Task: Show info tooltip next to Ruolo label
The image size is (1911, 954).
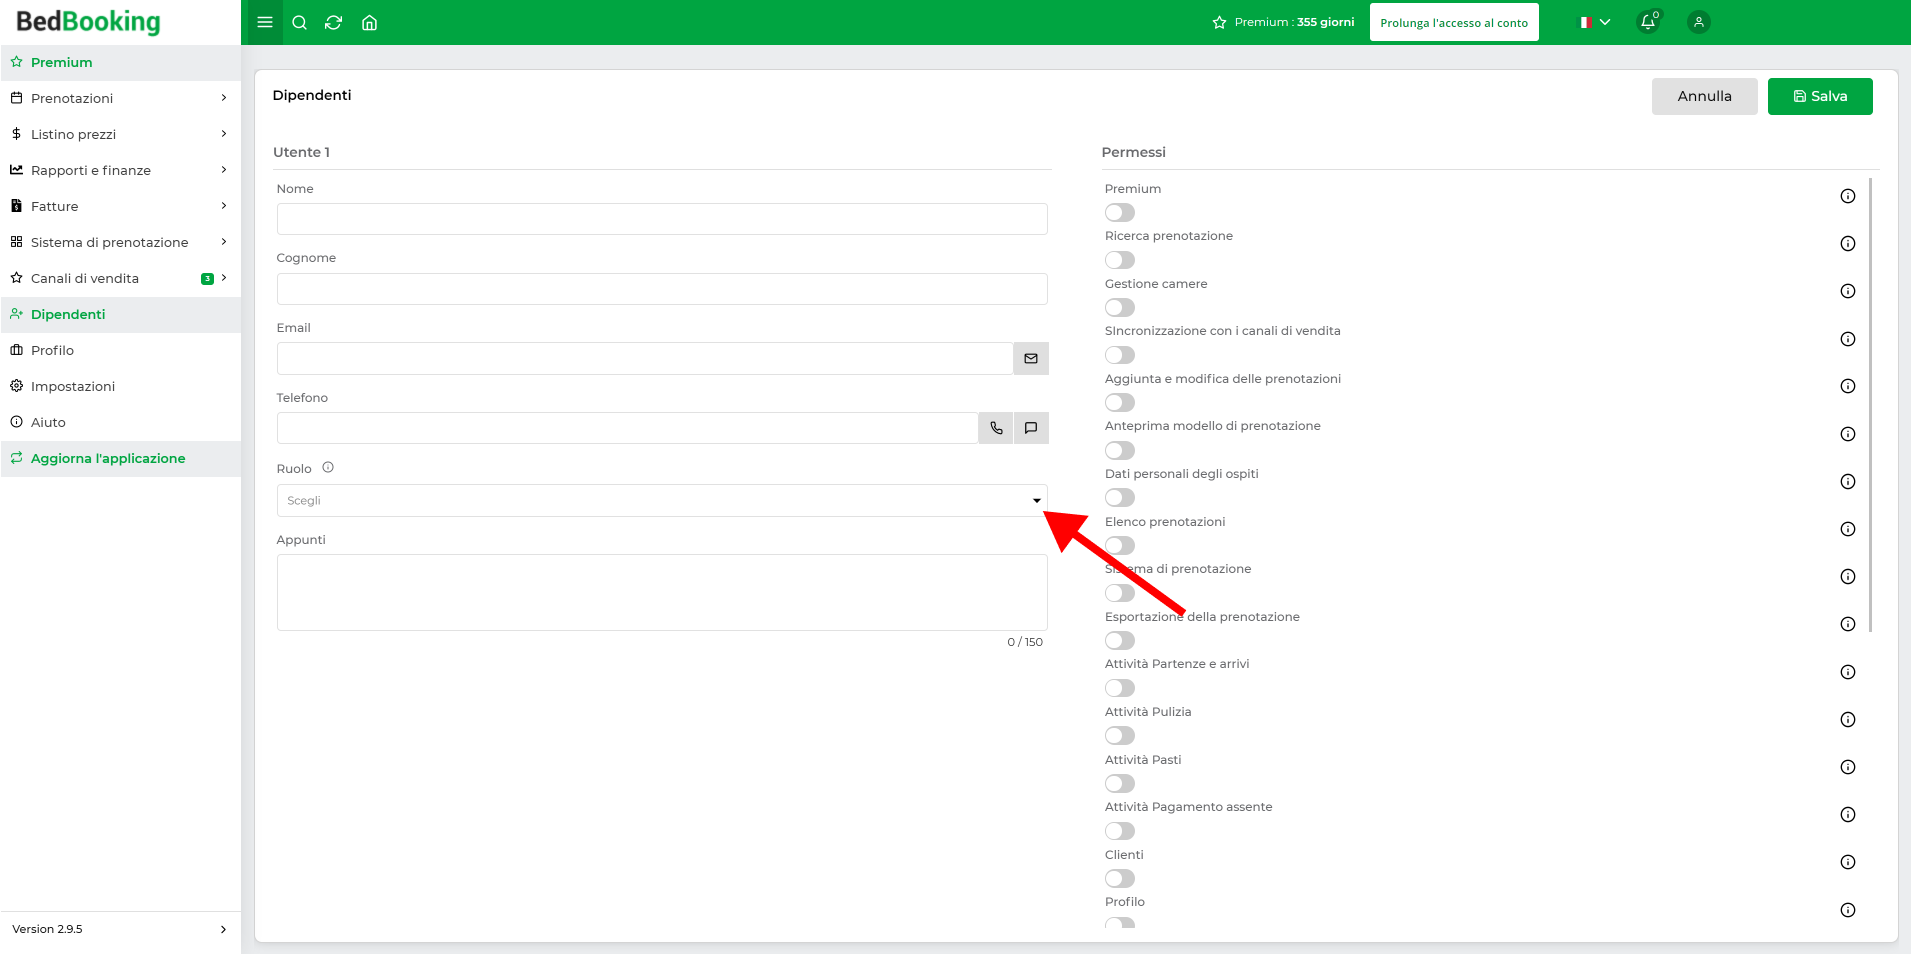Action: [328, 467]
